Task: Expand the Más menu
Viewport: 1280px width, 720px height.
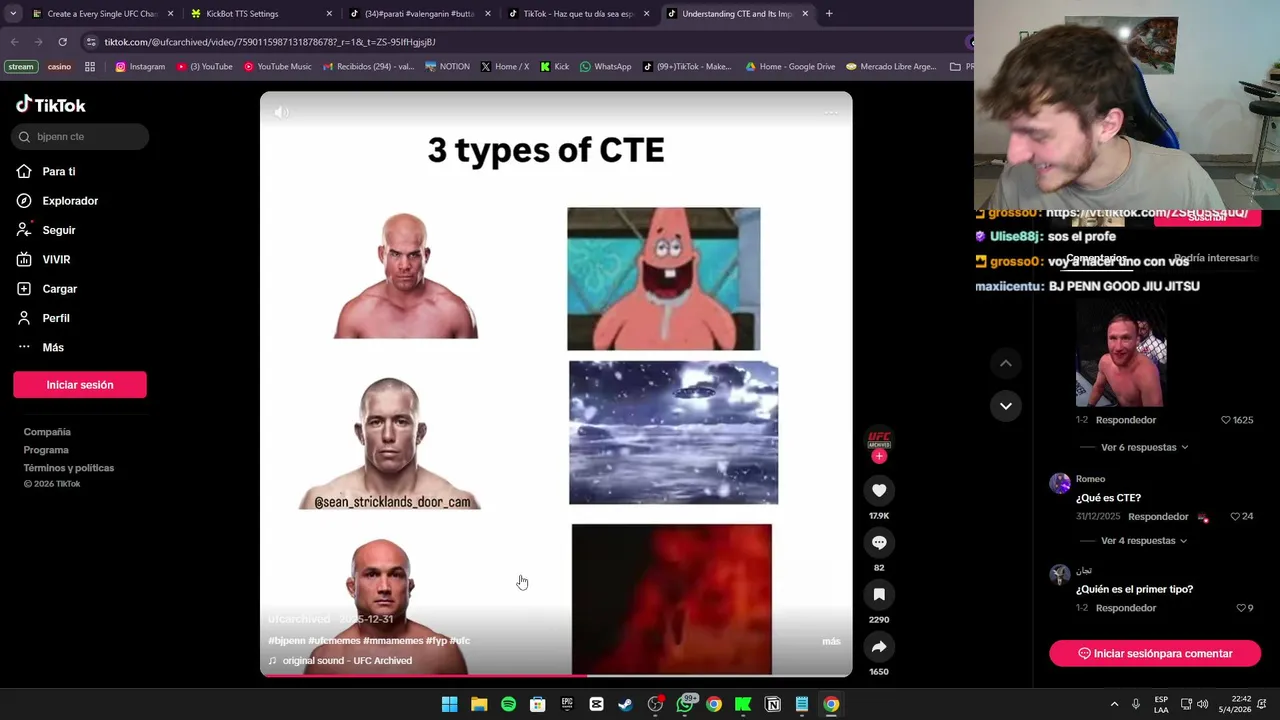Action: (x=41, y=347)
